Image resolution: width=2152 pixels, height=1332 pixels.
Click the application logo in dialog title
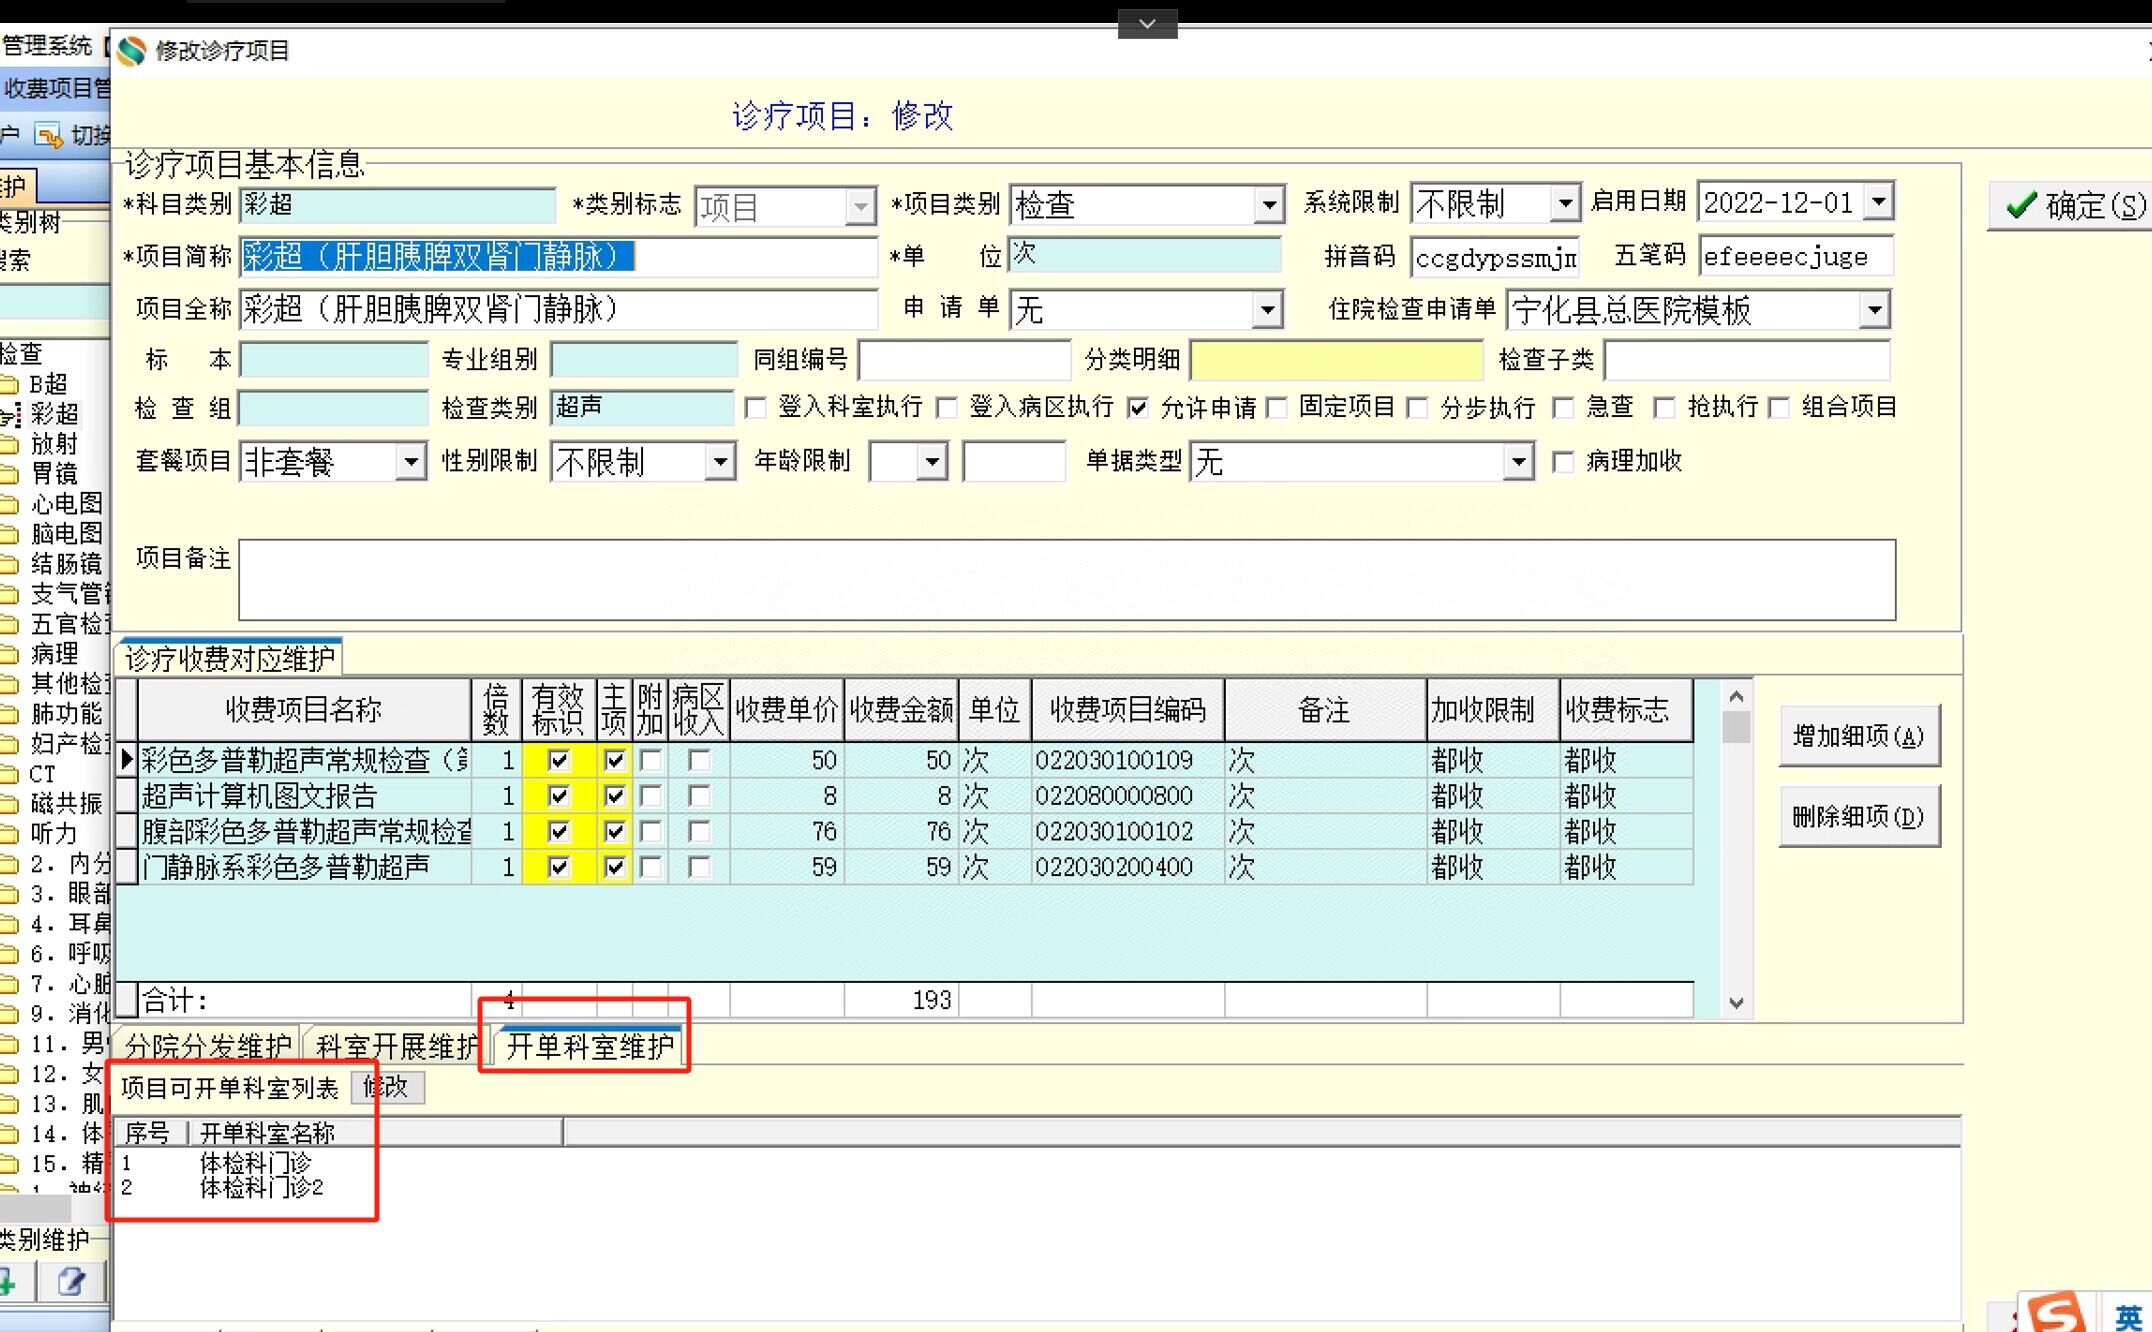pyautogui.click(x=132, y=50)
